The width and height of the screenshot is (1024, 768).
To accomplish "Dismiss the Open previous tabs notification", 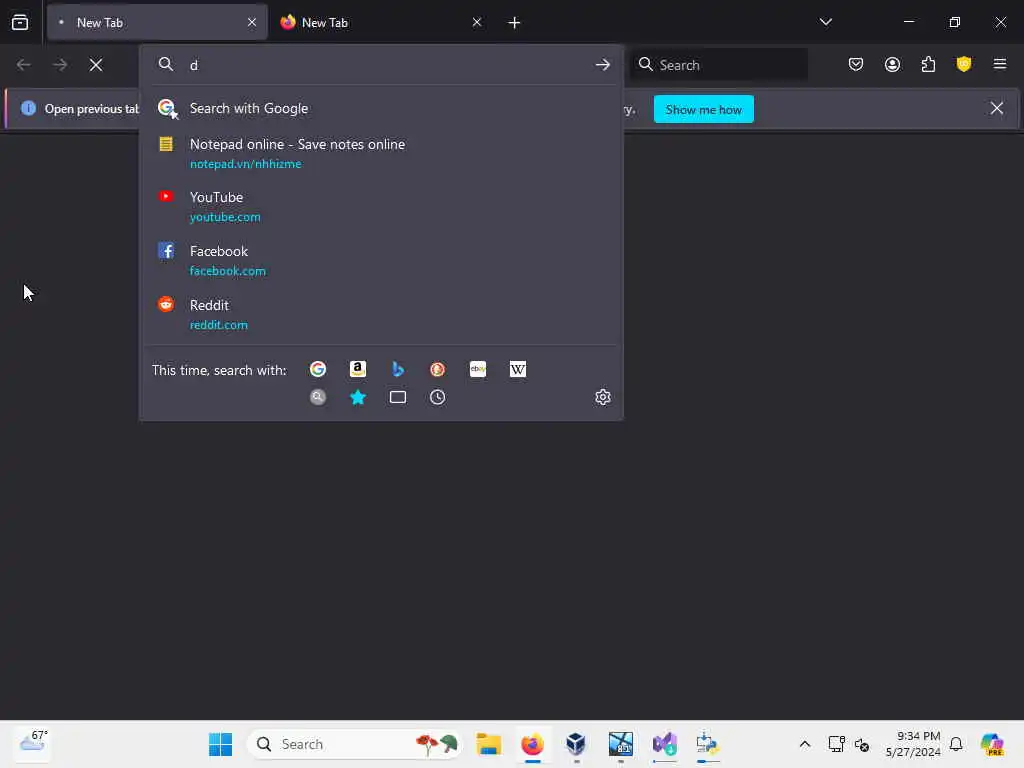I will [x=997, y=108].
